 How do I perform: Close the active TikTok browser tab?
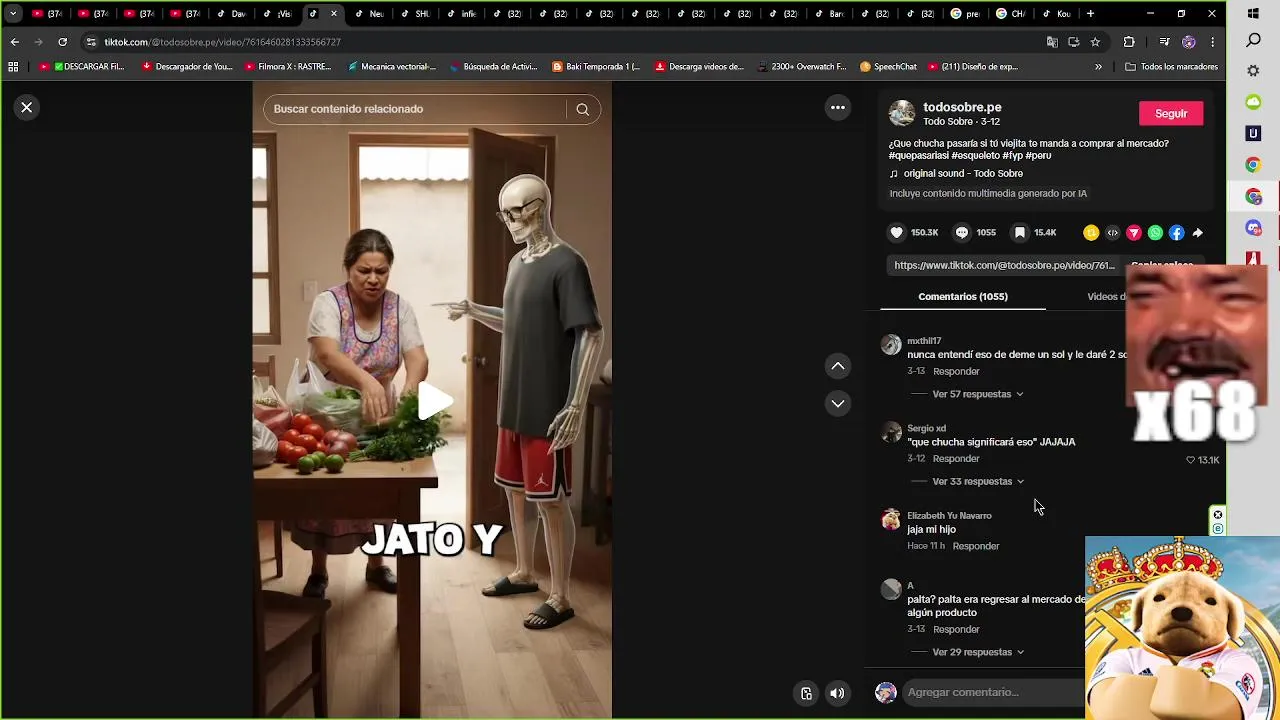tap(334, 14)
